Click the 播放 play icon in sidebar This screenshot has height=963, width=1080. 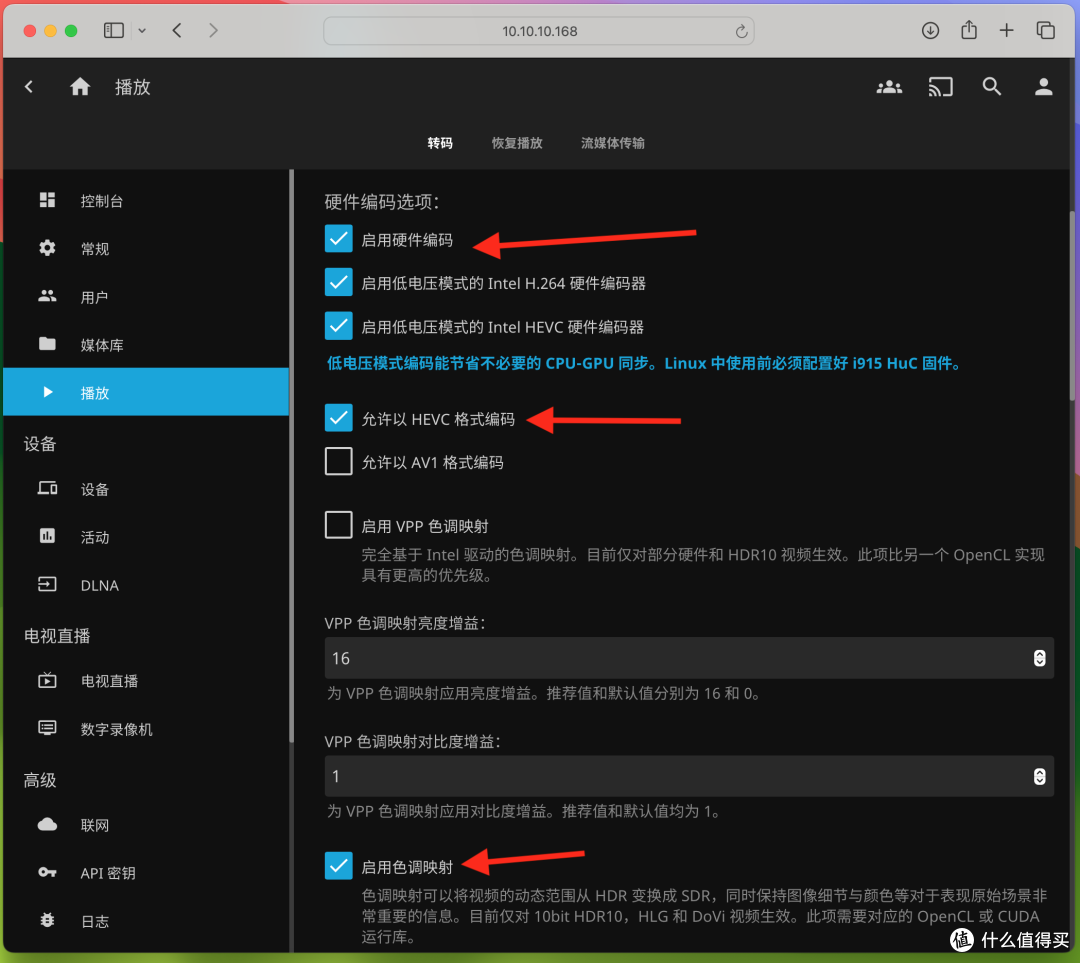click(x=47, y=392)
